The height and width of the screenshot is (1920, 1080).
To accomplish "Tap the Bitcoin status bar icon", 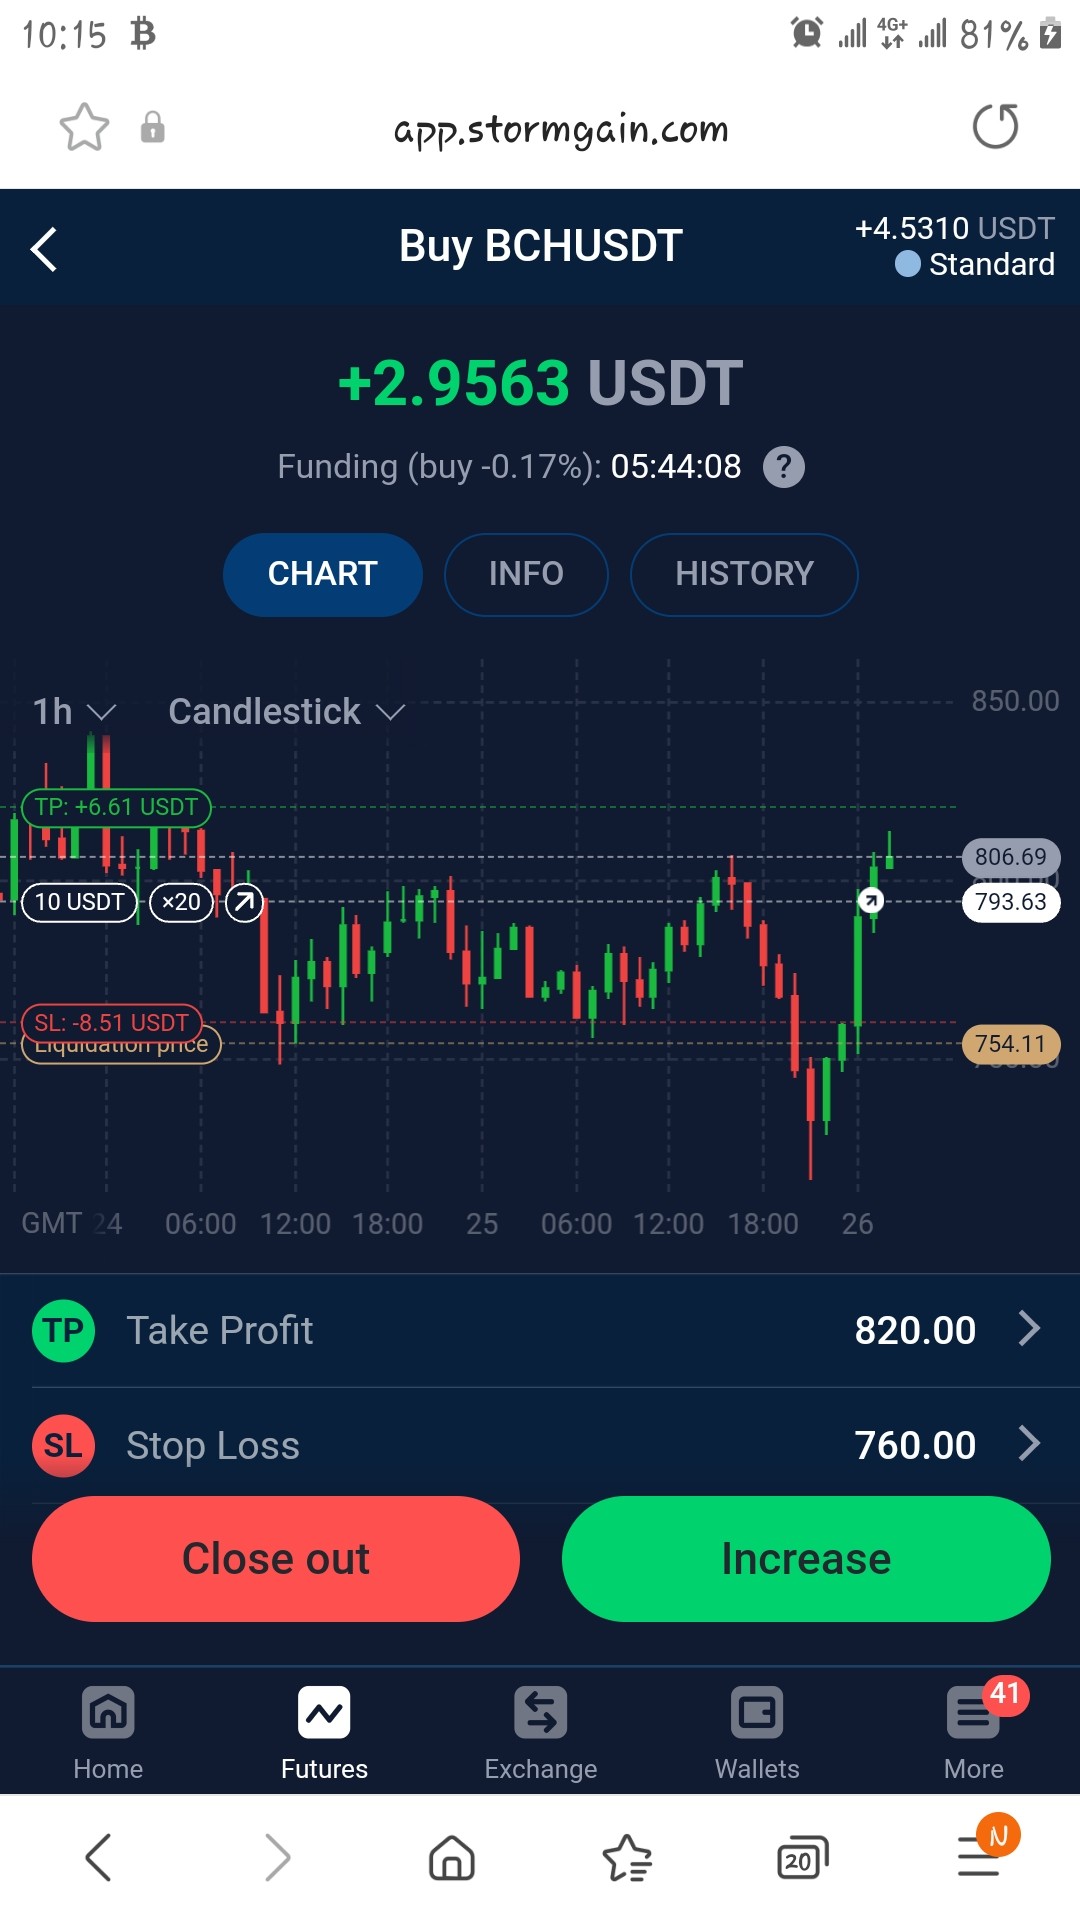I will [143, 34].
